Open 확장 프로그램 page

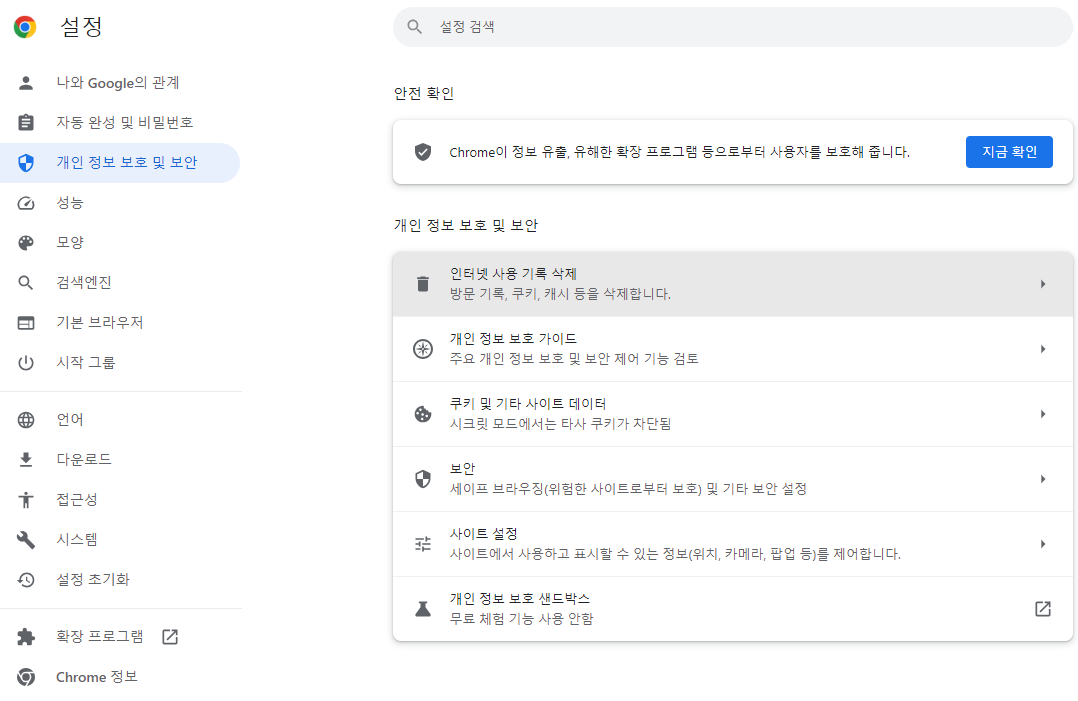(120, 637)
